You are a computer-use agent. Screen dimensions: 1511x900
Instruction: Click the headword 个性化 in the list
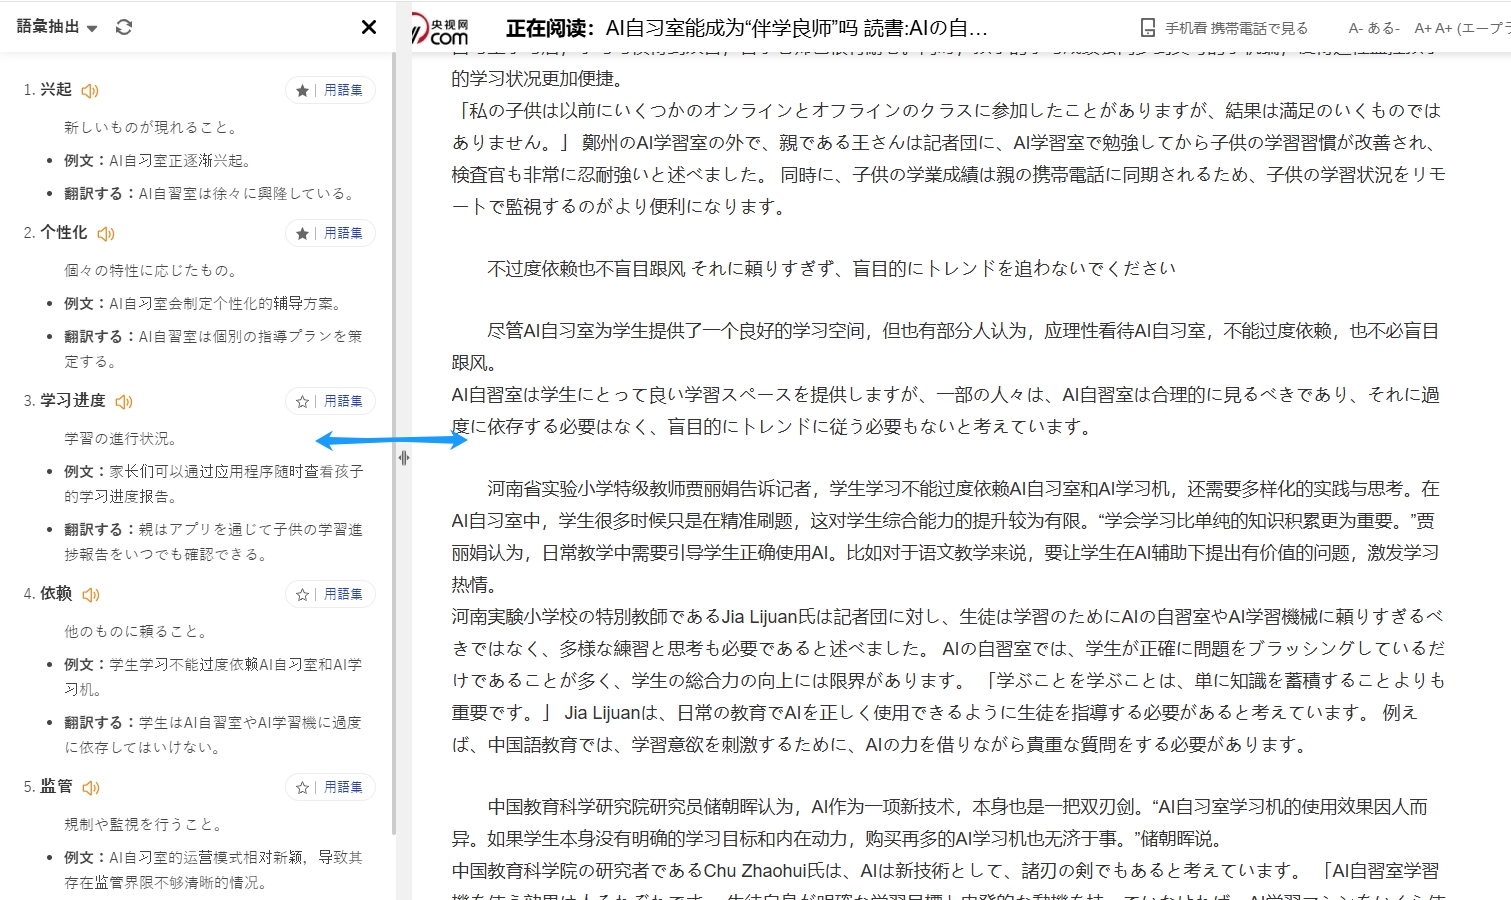pos(64,233)
